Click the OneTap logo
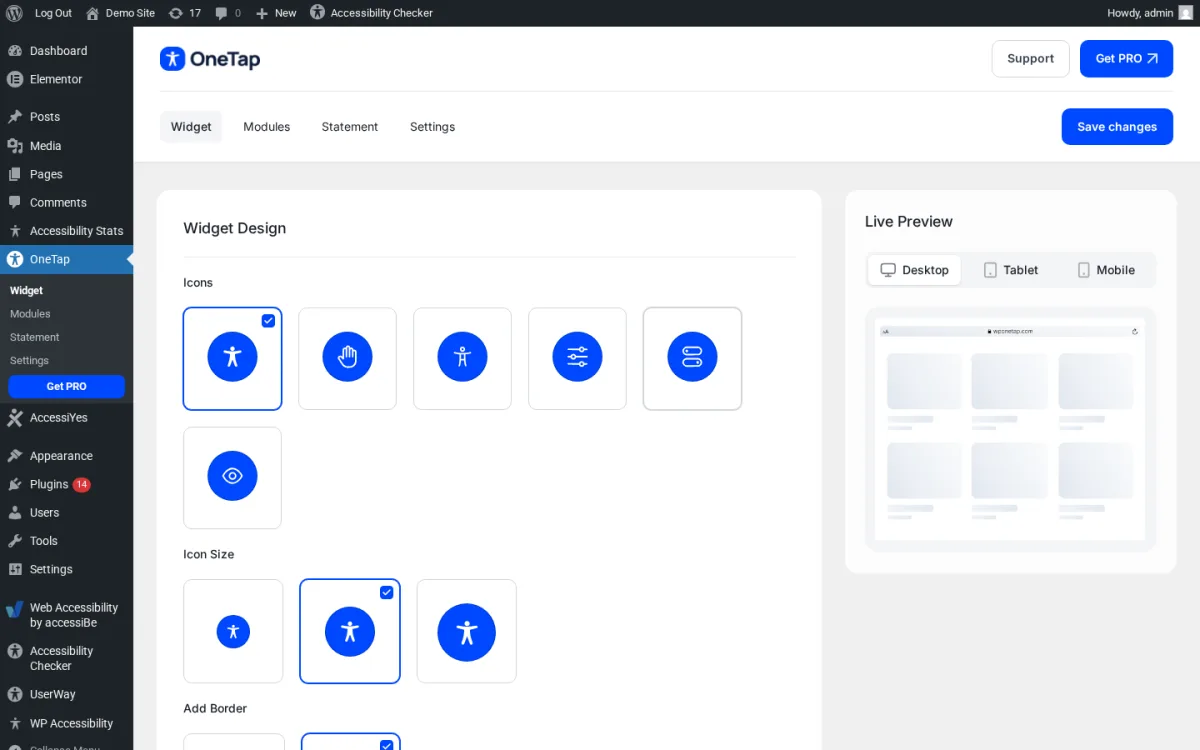Image resolution: width=1200 pixels, height=750 pixels. 210,59
